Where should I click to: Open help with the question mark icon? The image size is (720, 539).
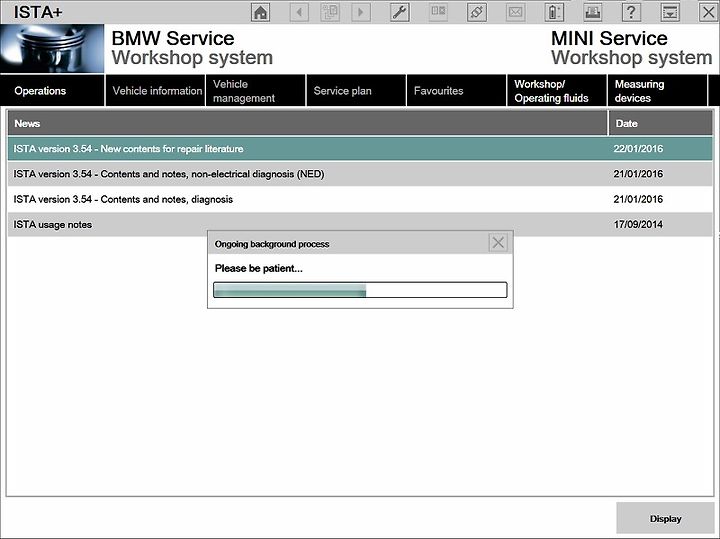click(631, 12)
